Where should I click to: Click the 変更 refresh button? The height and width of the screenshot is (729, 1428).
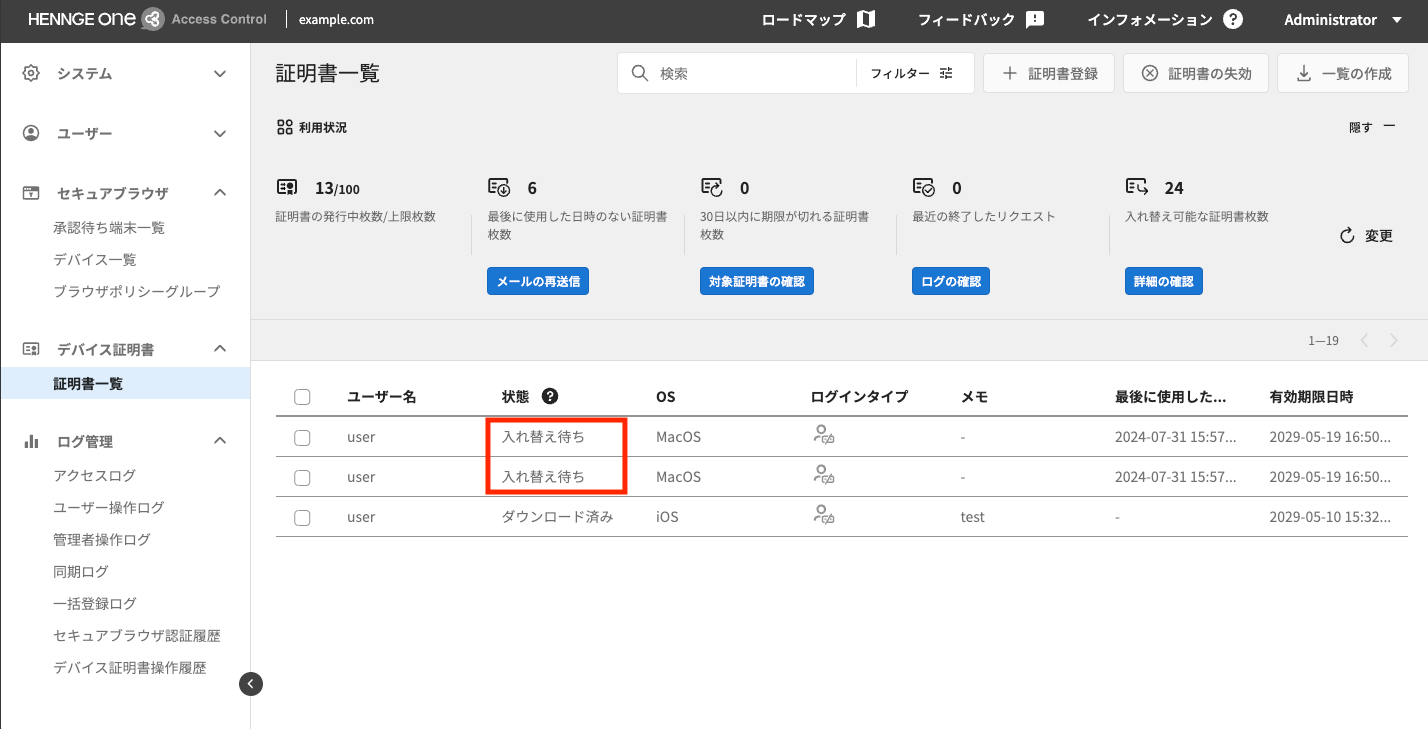pos(1366,236)
